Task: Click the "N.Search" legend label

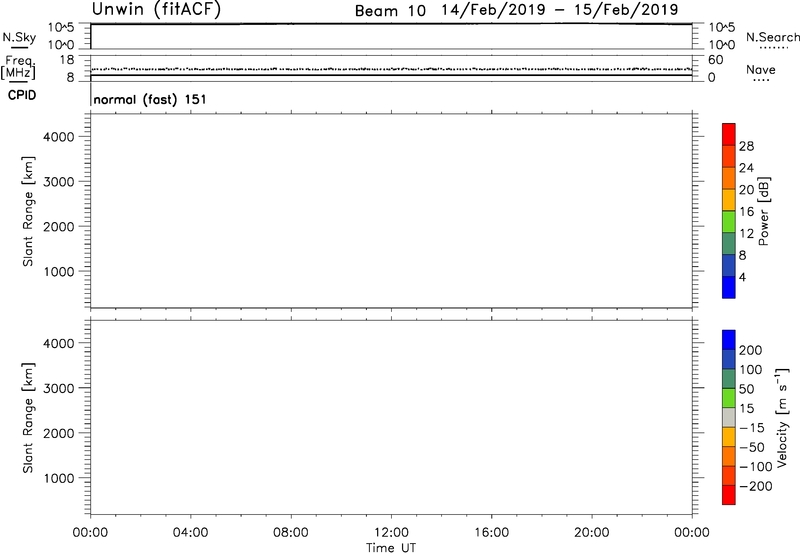Action: (x=773, y=37)
